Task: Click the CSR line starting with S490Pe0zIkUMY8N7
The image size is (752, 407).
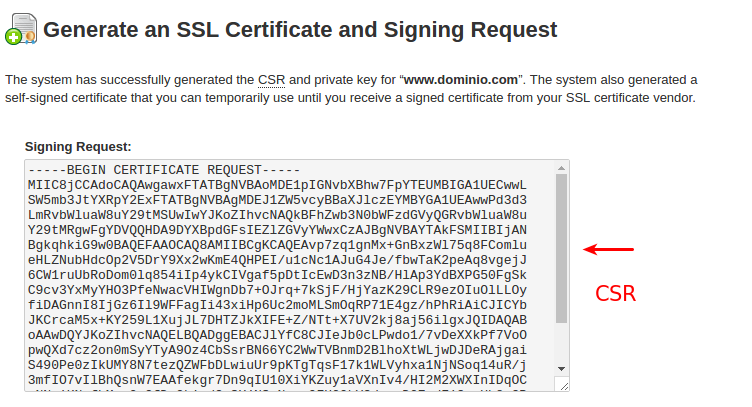Action: (x=277, y=365)
